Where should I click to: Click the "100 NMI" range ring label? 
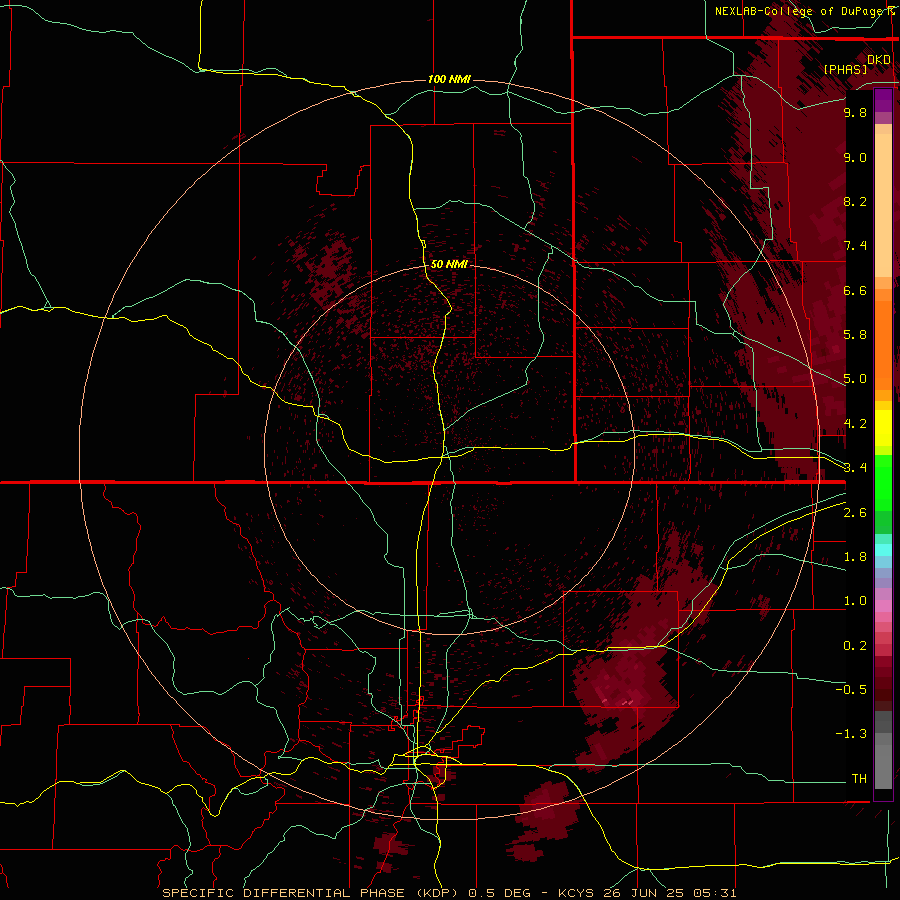pos(449,79)
